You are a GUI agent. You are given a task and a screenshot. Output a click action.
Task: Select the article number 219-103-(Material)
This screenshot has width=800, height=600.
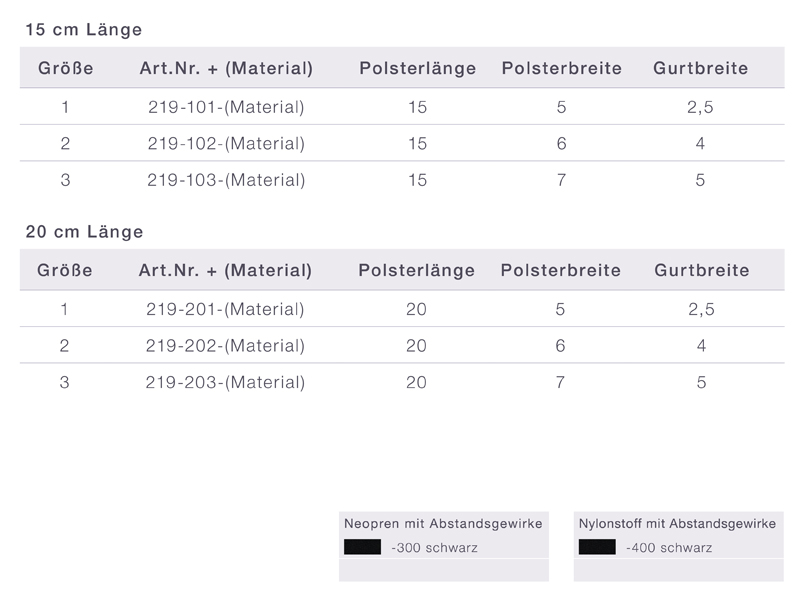226,180
